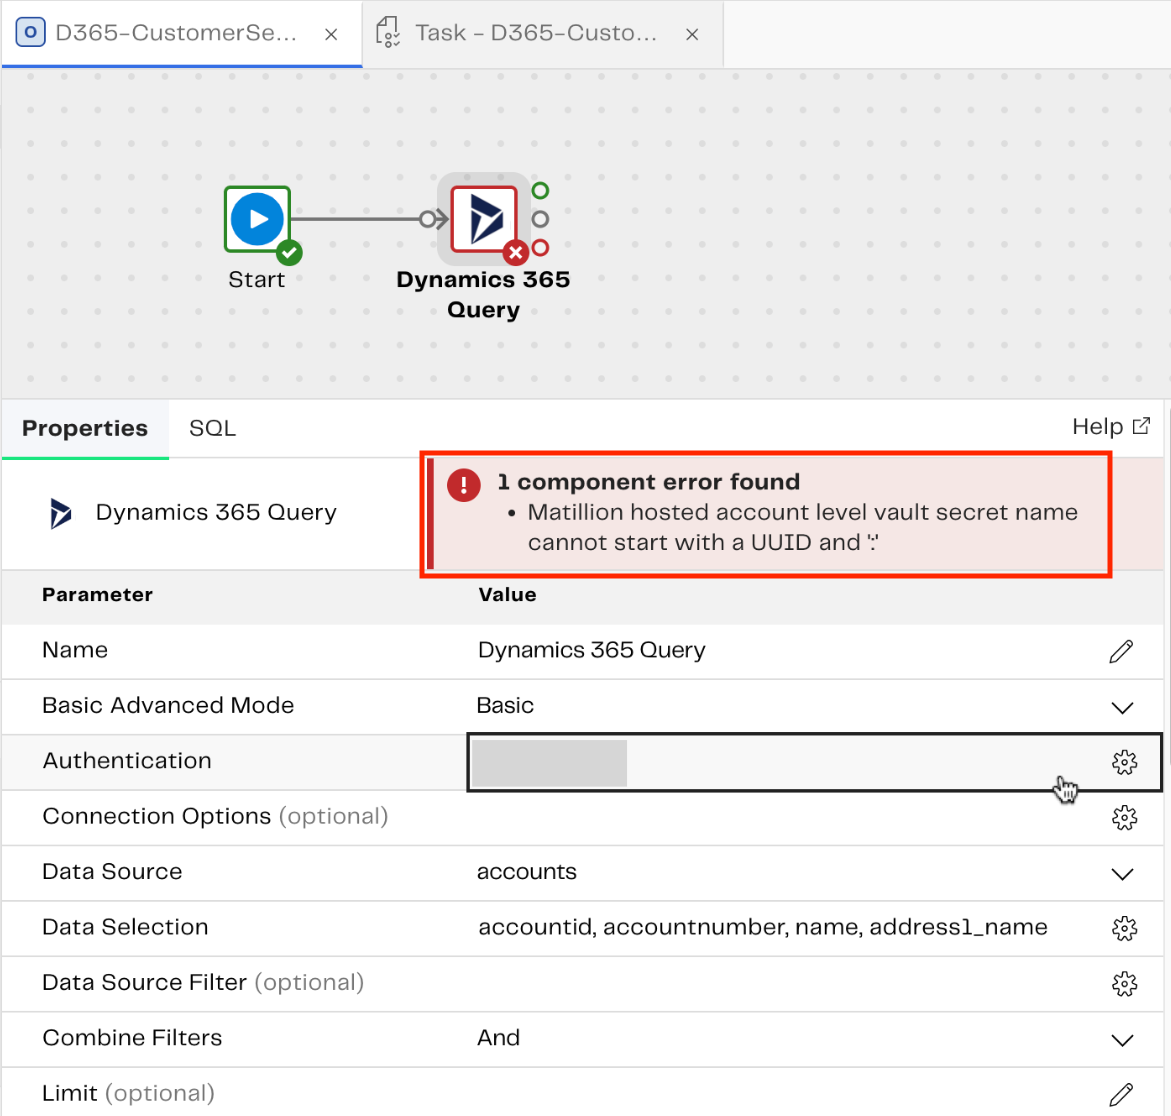Click the 'Authentication' parameter label
The width and height of the screenshot is (1171, 1116).
(x=127, y=760)
